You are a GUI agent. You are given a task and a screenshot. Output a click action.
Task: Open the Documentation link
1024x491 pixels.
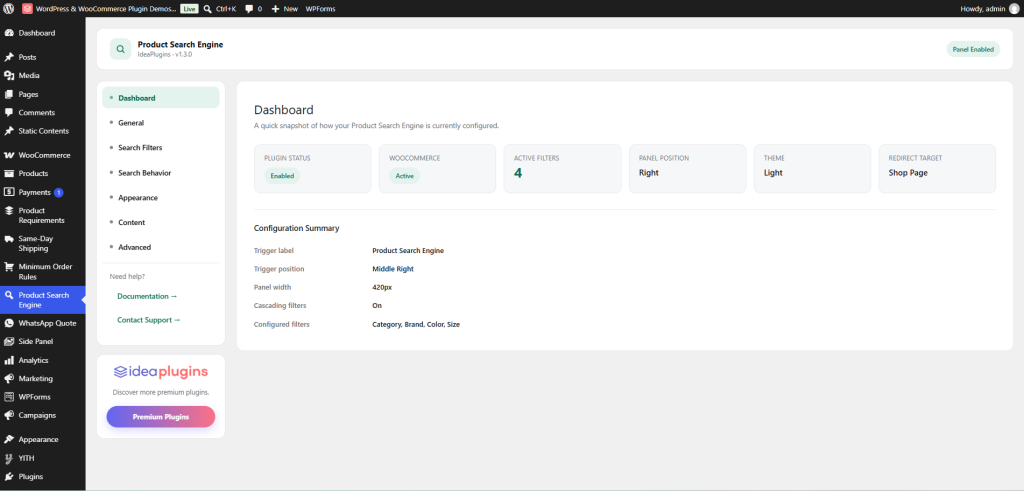point(148,296)
